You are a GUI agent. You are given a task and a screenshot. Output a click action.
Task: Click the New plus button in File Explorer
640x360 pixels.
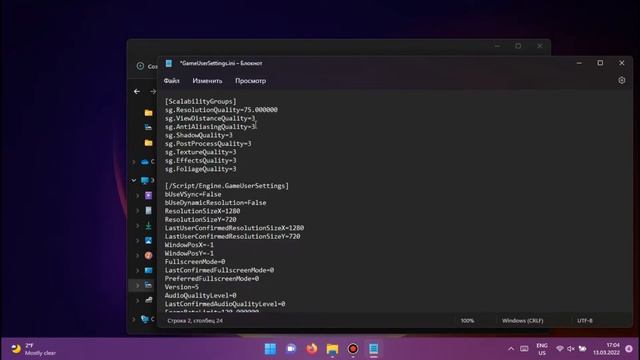(x=140, y=66)
